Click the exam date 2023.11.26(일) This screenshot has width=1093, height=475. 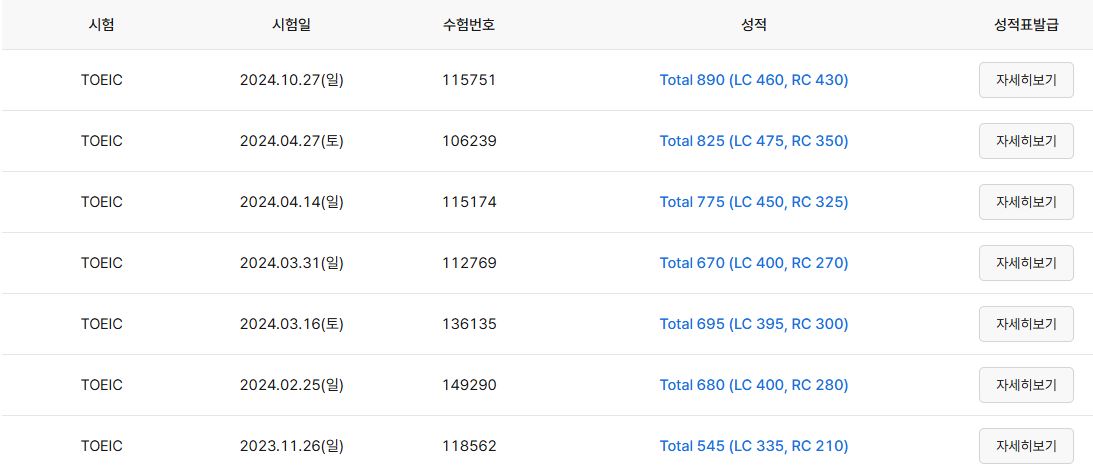click(x=291, y=446)
